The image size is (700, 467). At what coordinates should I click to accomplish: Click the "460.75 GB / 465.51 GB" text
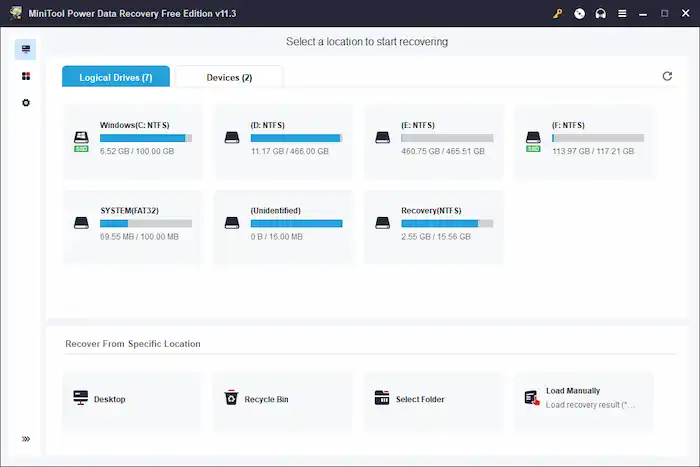click(443, 151)
